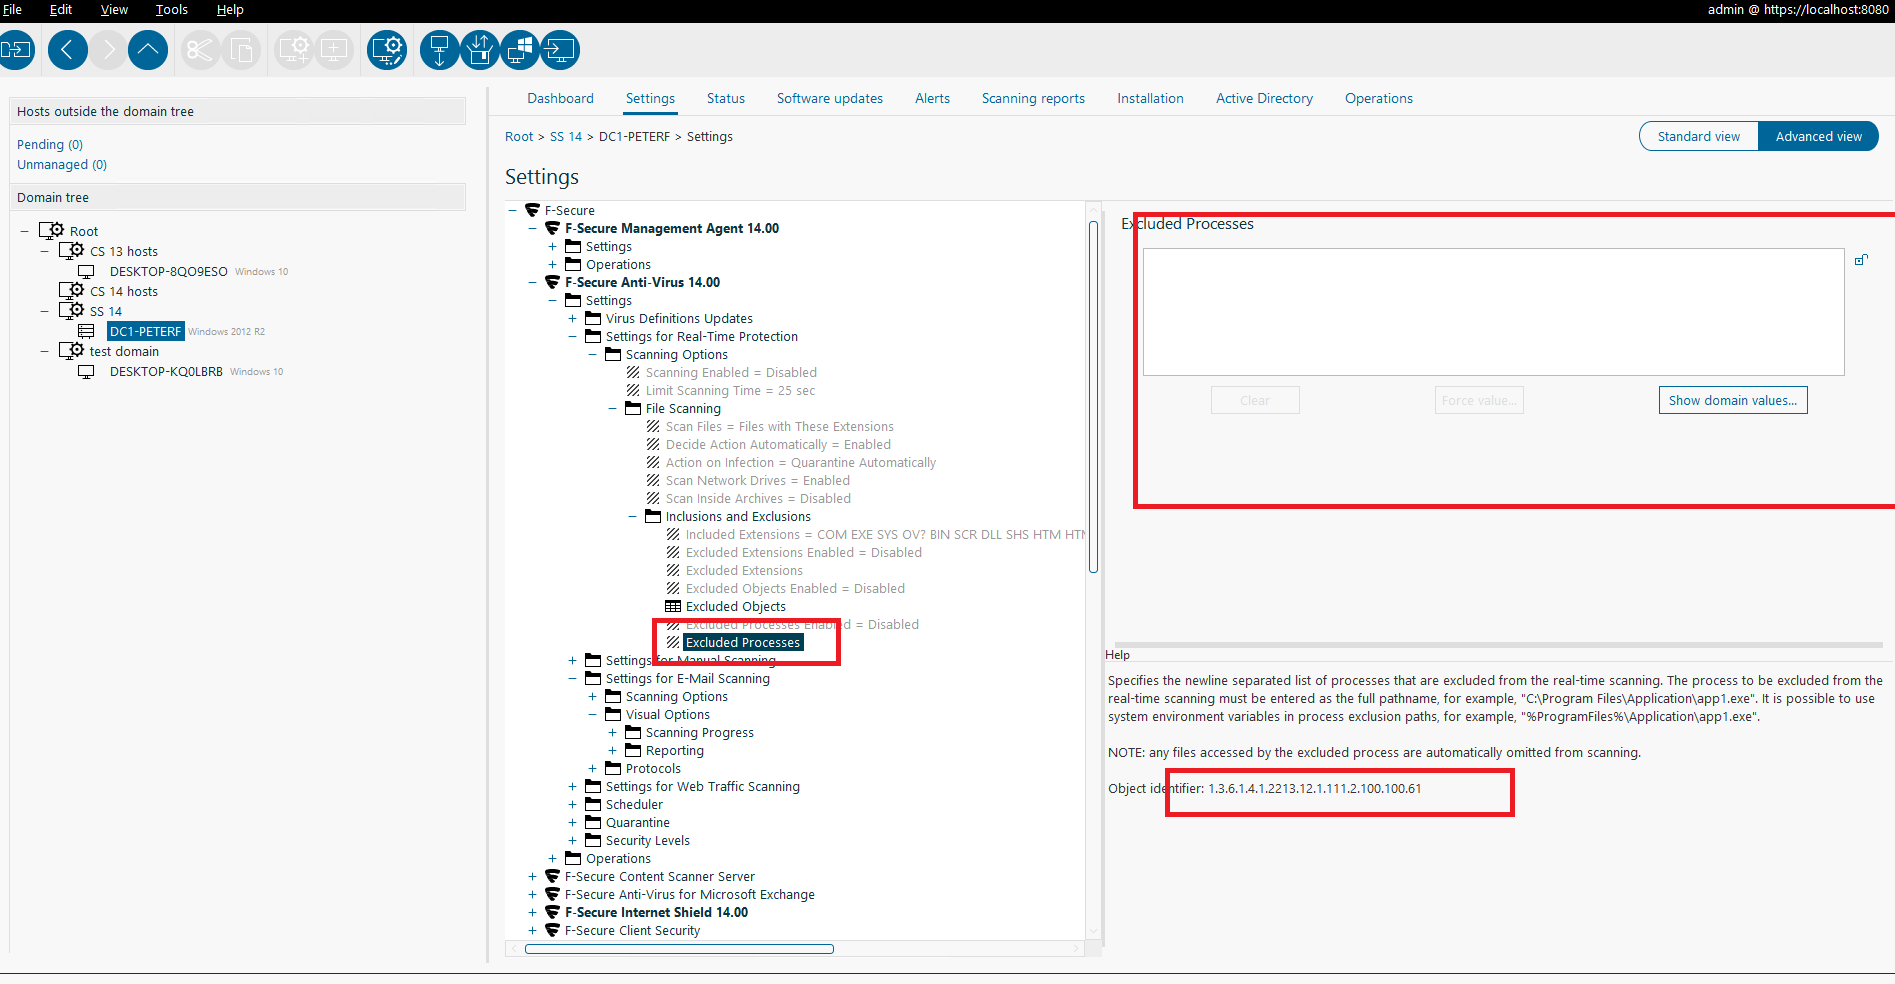Click SS 14 in the breadcrumb
Screen dimensions: 1895x984
[565, 136]
